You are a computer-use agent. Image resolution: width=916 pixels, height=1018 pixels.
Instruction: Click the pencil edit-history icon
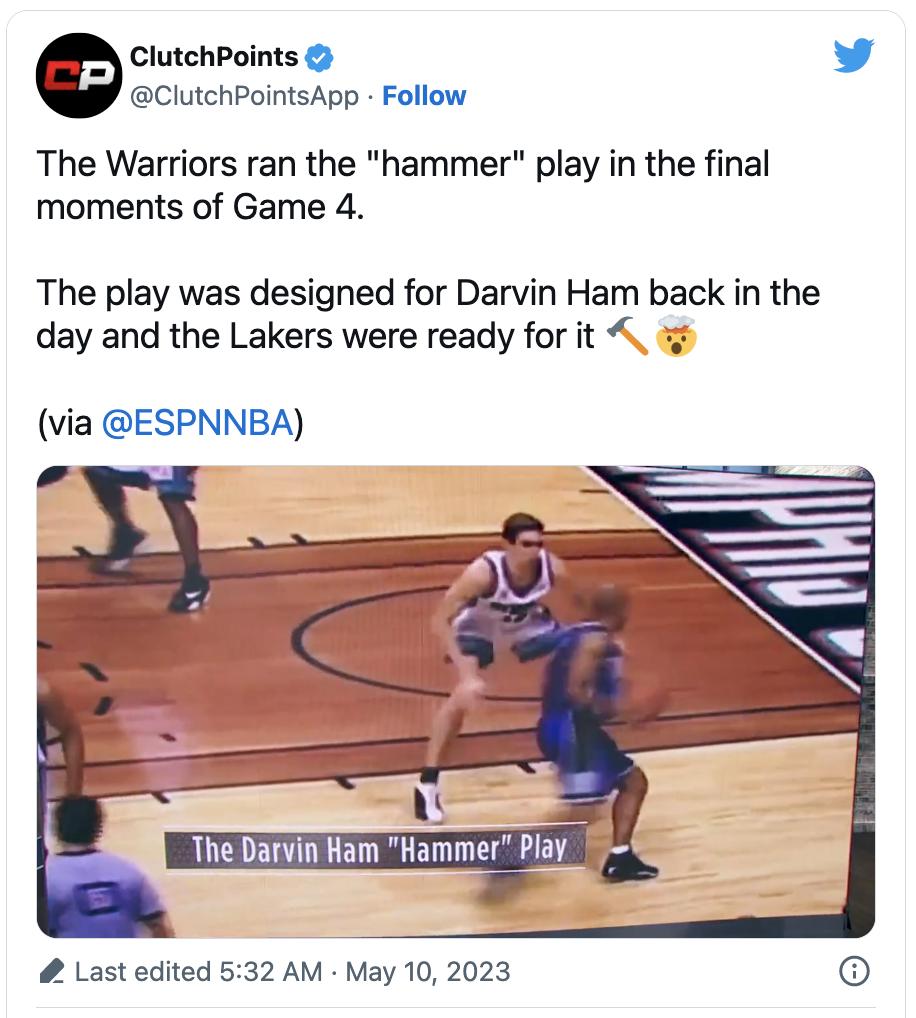(x=53, y=972)
